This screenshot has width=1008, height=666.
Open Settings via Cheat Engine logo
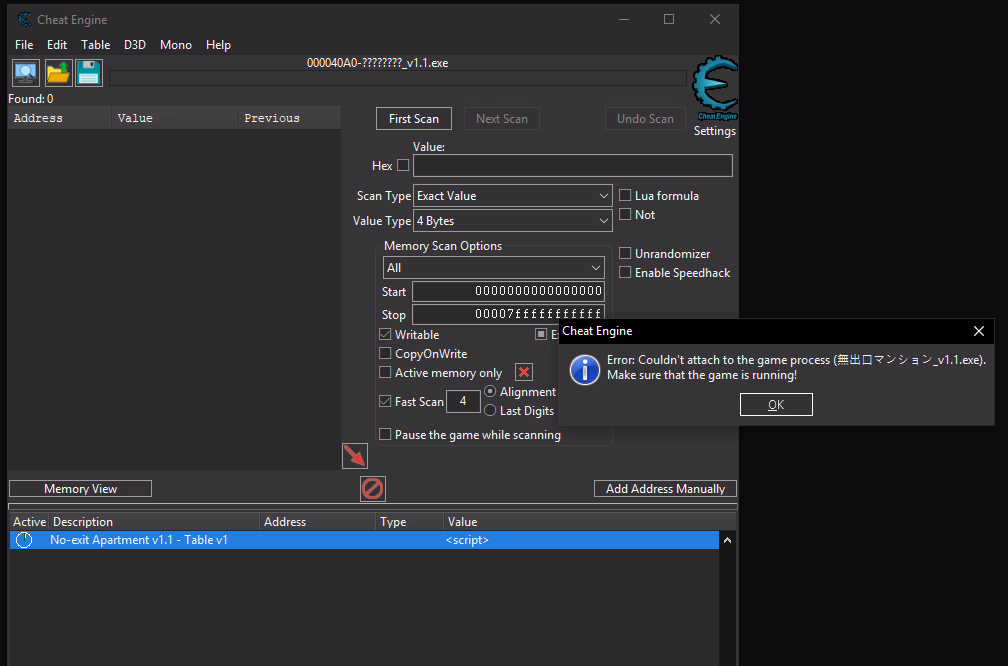(x=714, y=93)
